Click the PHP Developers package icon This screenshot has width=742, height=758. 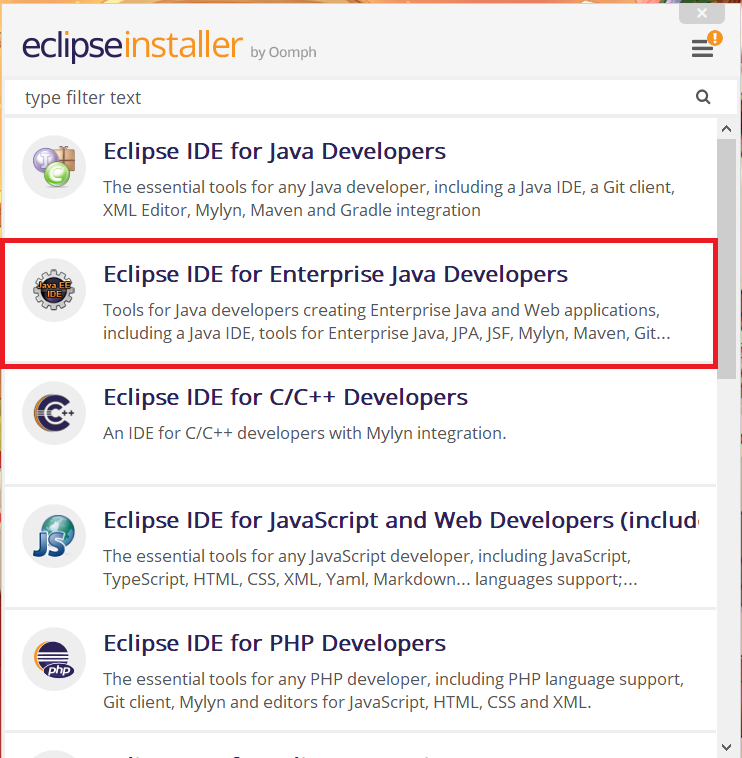click(54, 659)
